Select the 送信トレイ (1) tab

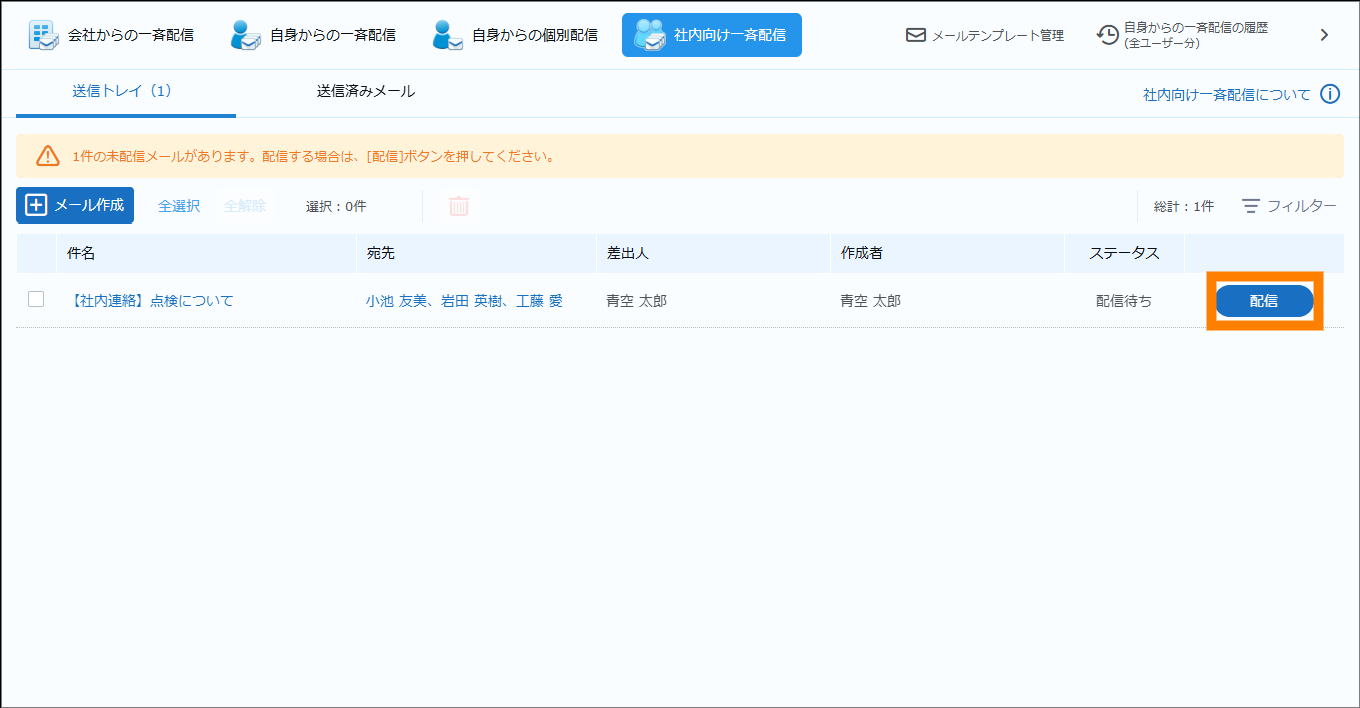click(x=122, y=91)
